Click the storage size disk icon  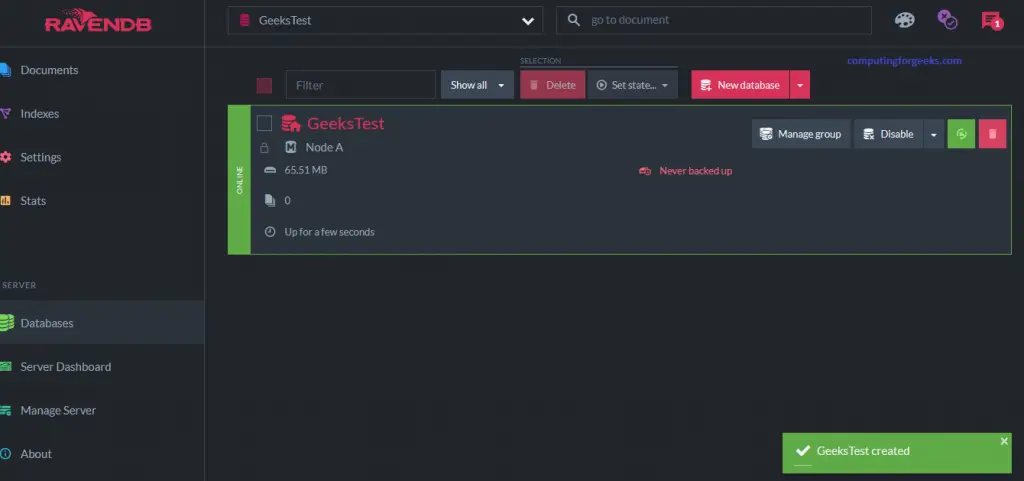[270, 170]
